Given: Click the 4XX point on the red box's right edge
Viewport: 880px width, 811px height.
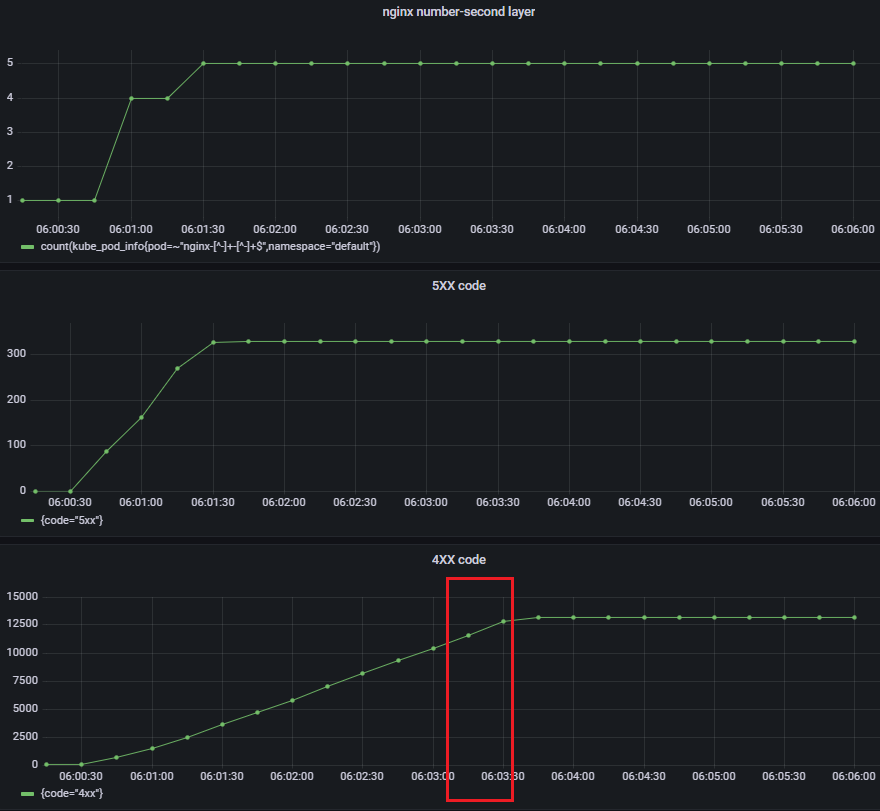Looking at the screenshot, I should point(504,621).
